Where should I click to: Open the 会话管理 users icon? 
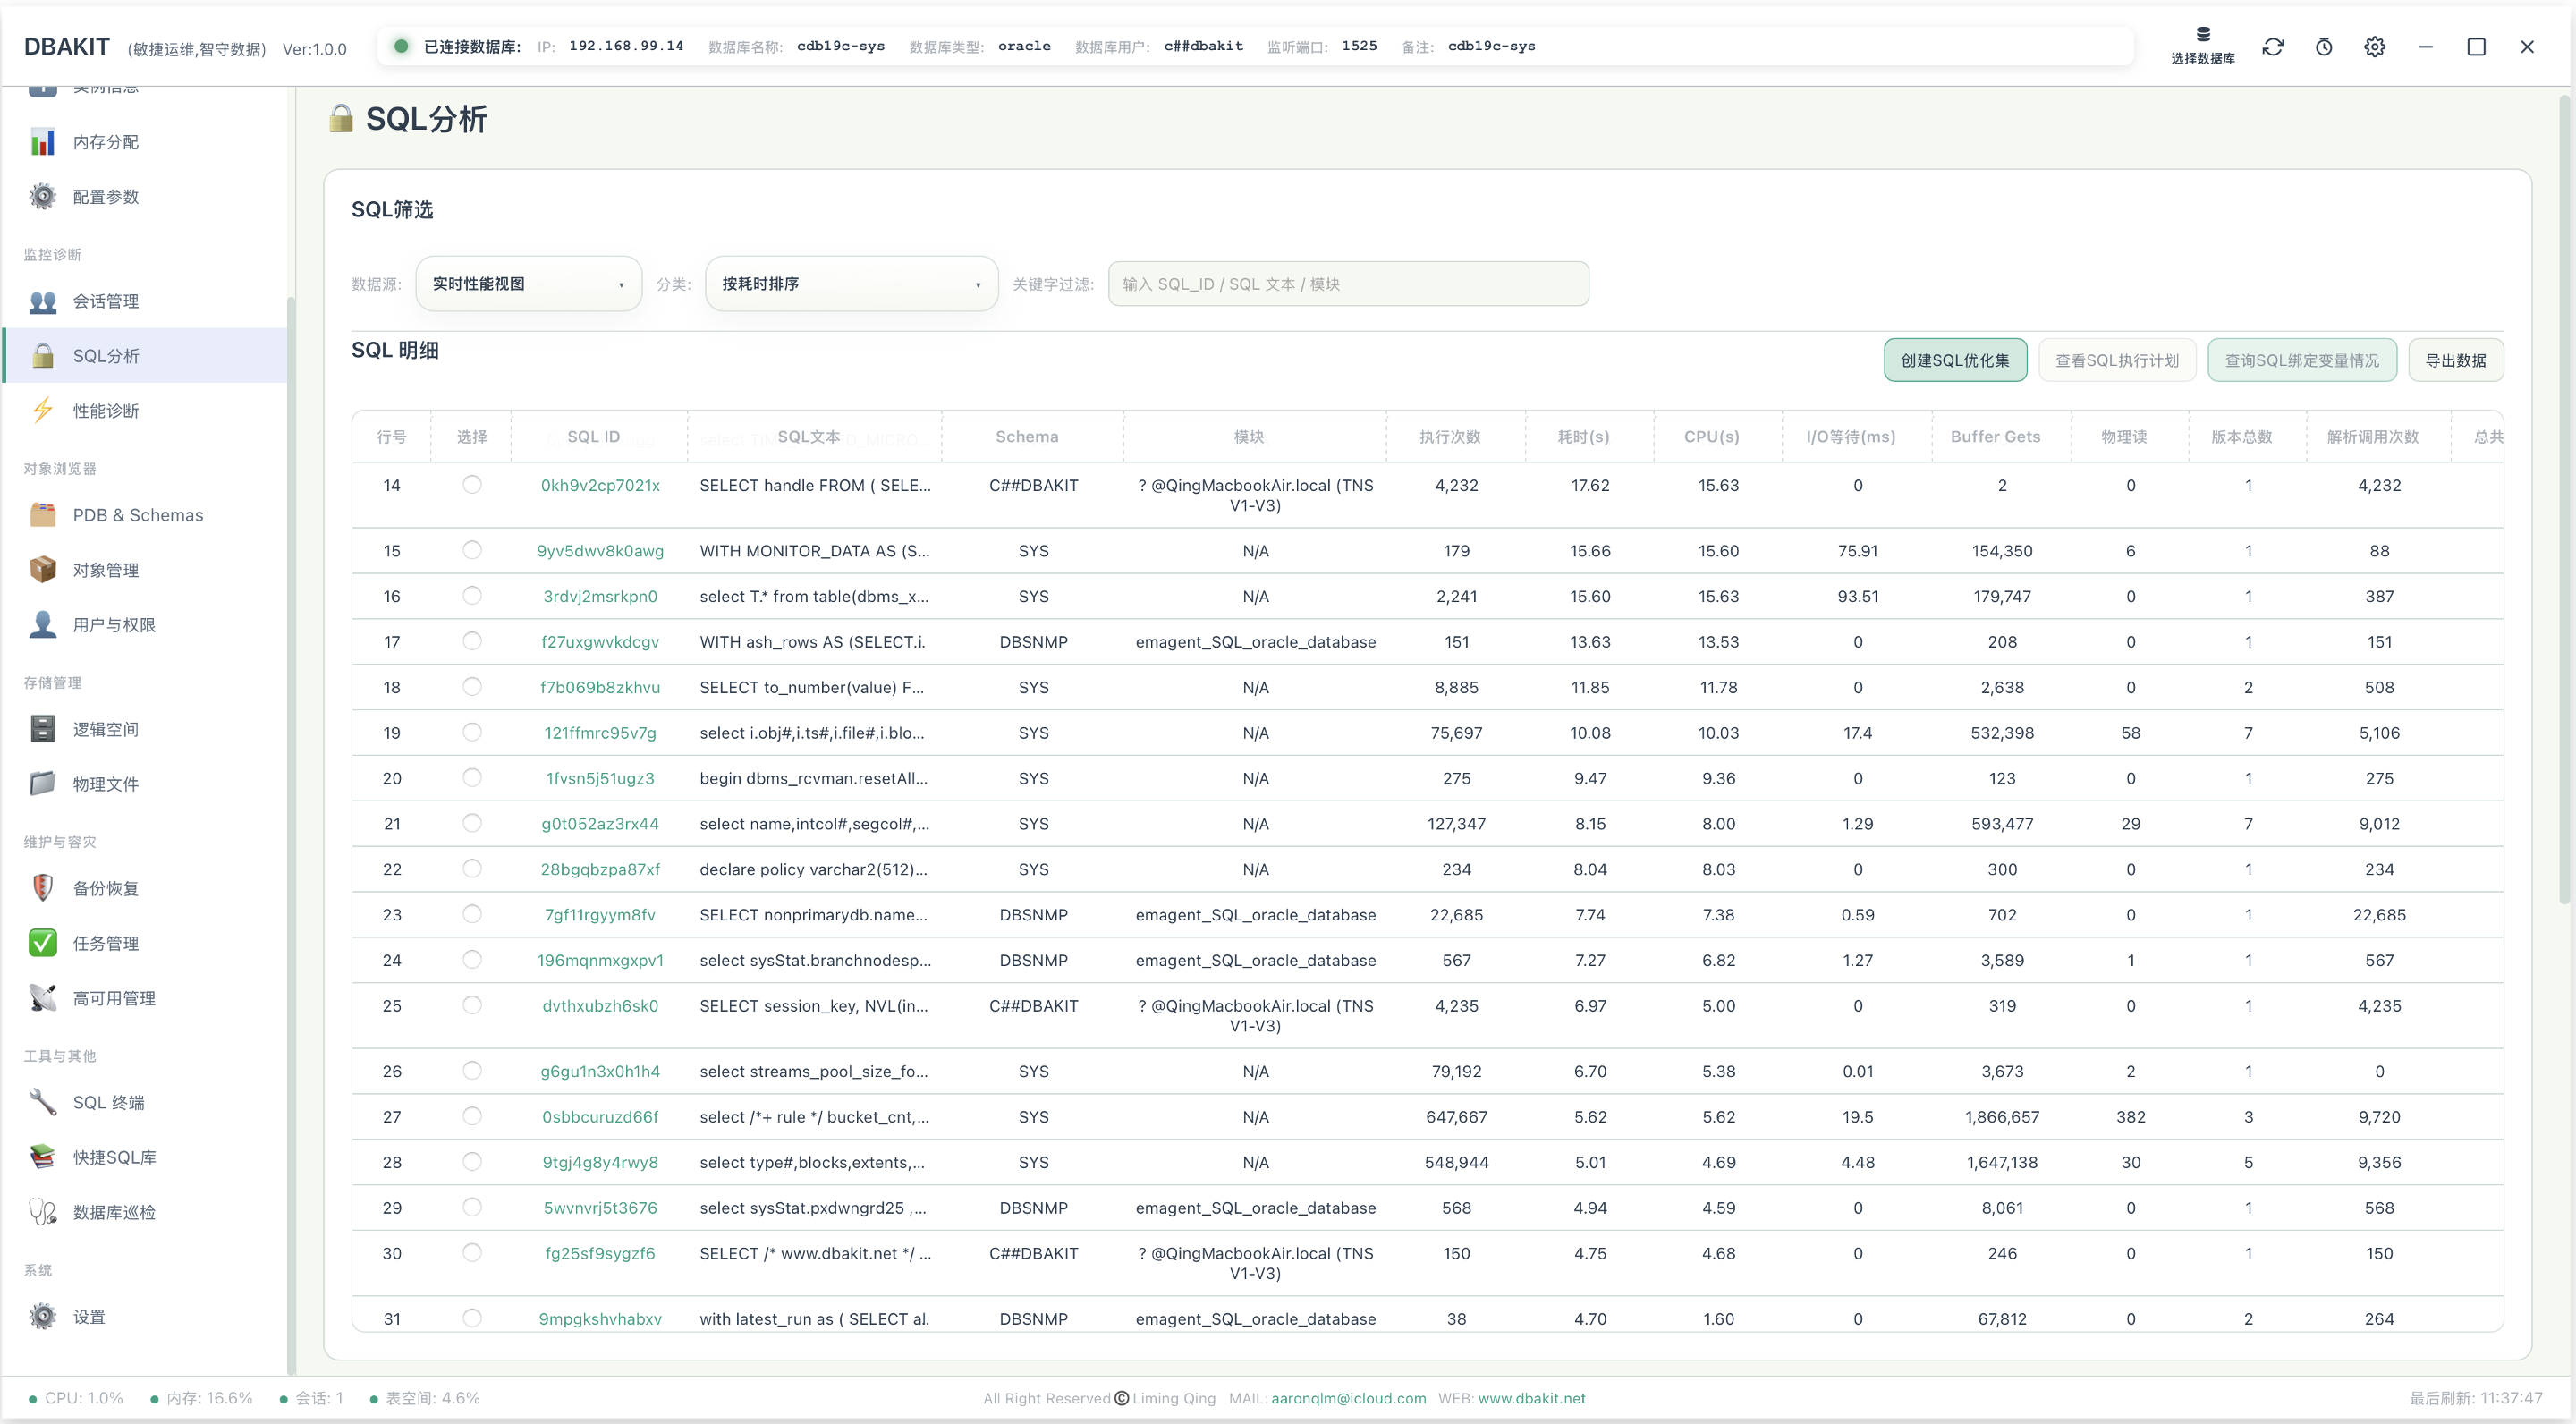pyautogui.click(x=42, y=301)
